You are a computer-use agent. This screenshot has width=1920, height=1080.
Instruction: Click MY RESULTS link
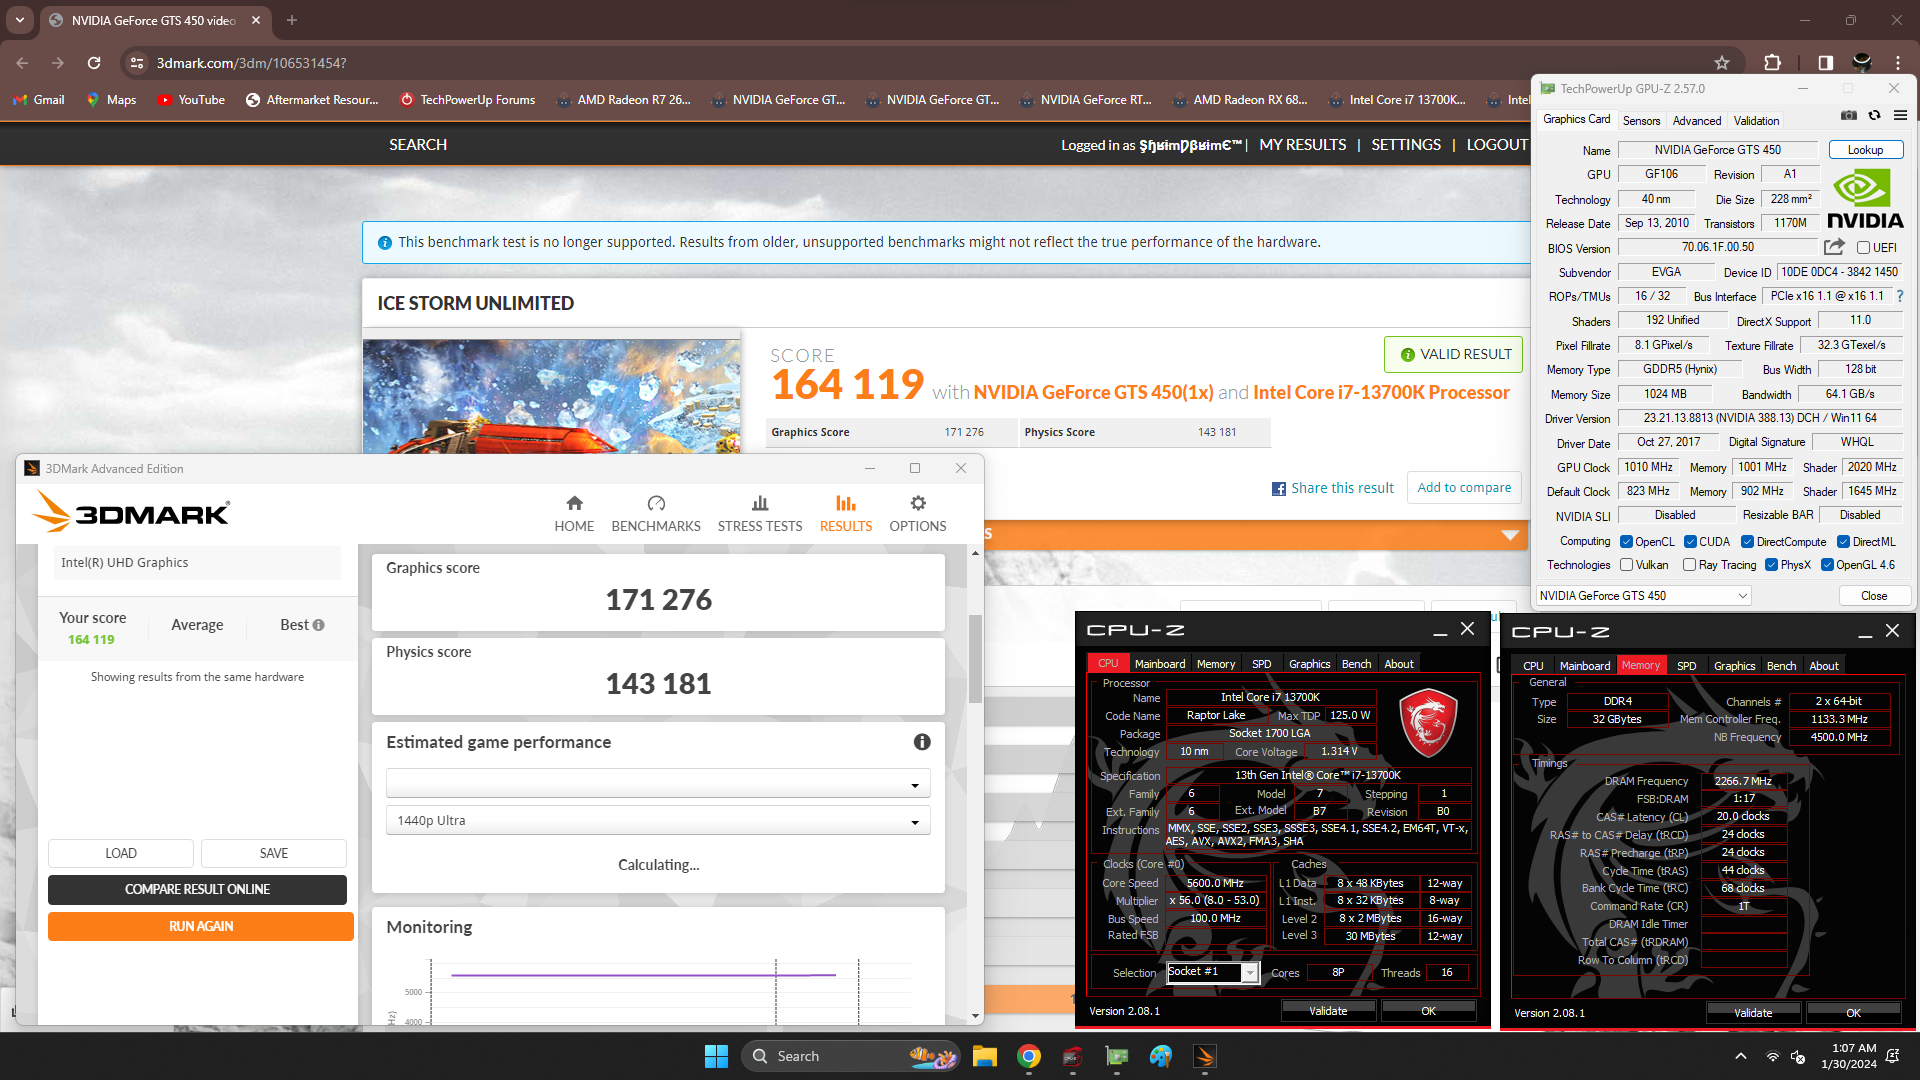pos(1302,145)
